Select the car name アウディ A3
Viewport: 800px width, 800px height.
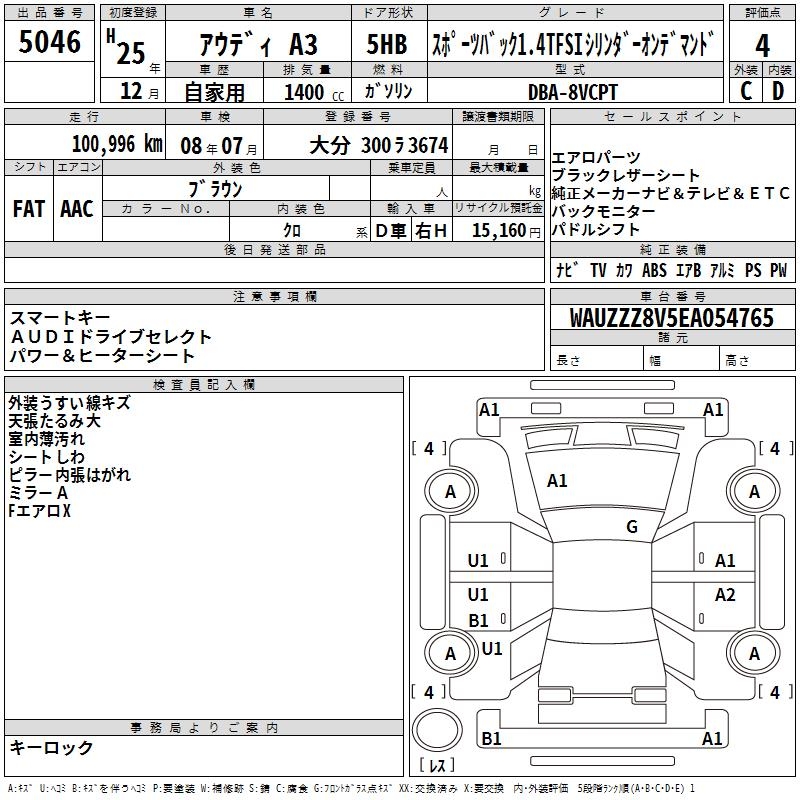click(258, 45)
